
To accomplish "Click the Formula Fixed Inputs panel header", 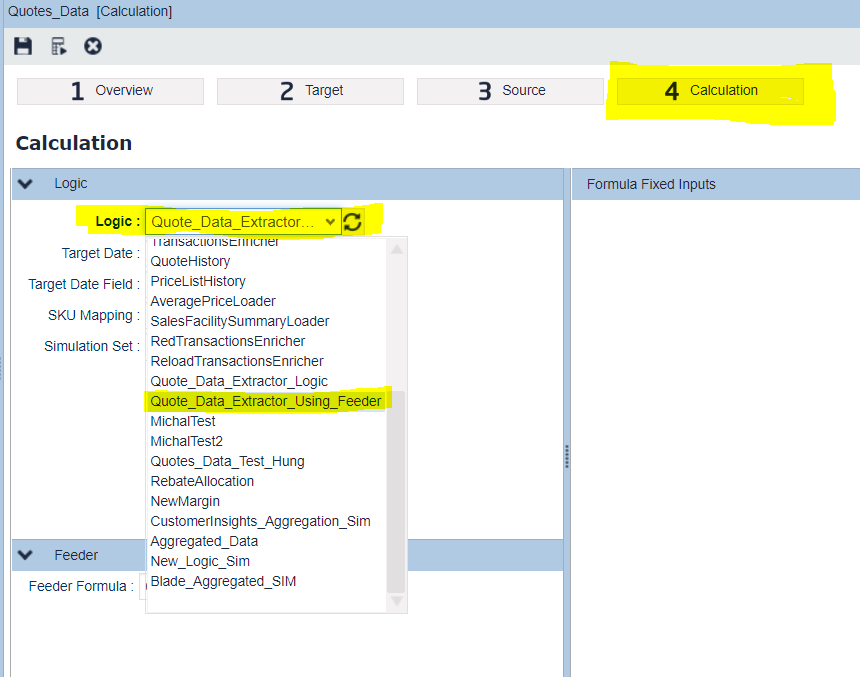I will point(651,184).
